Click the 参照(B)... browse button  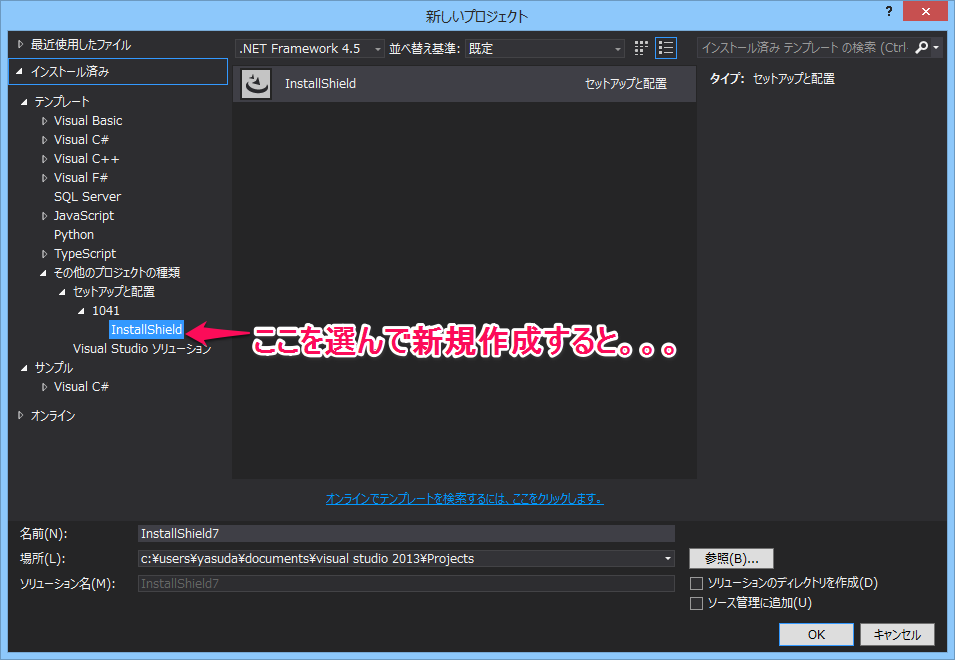(731, 558)
